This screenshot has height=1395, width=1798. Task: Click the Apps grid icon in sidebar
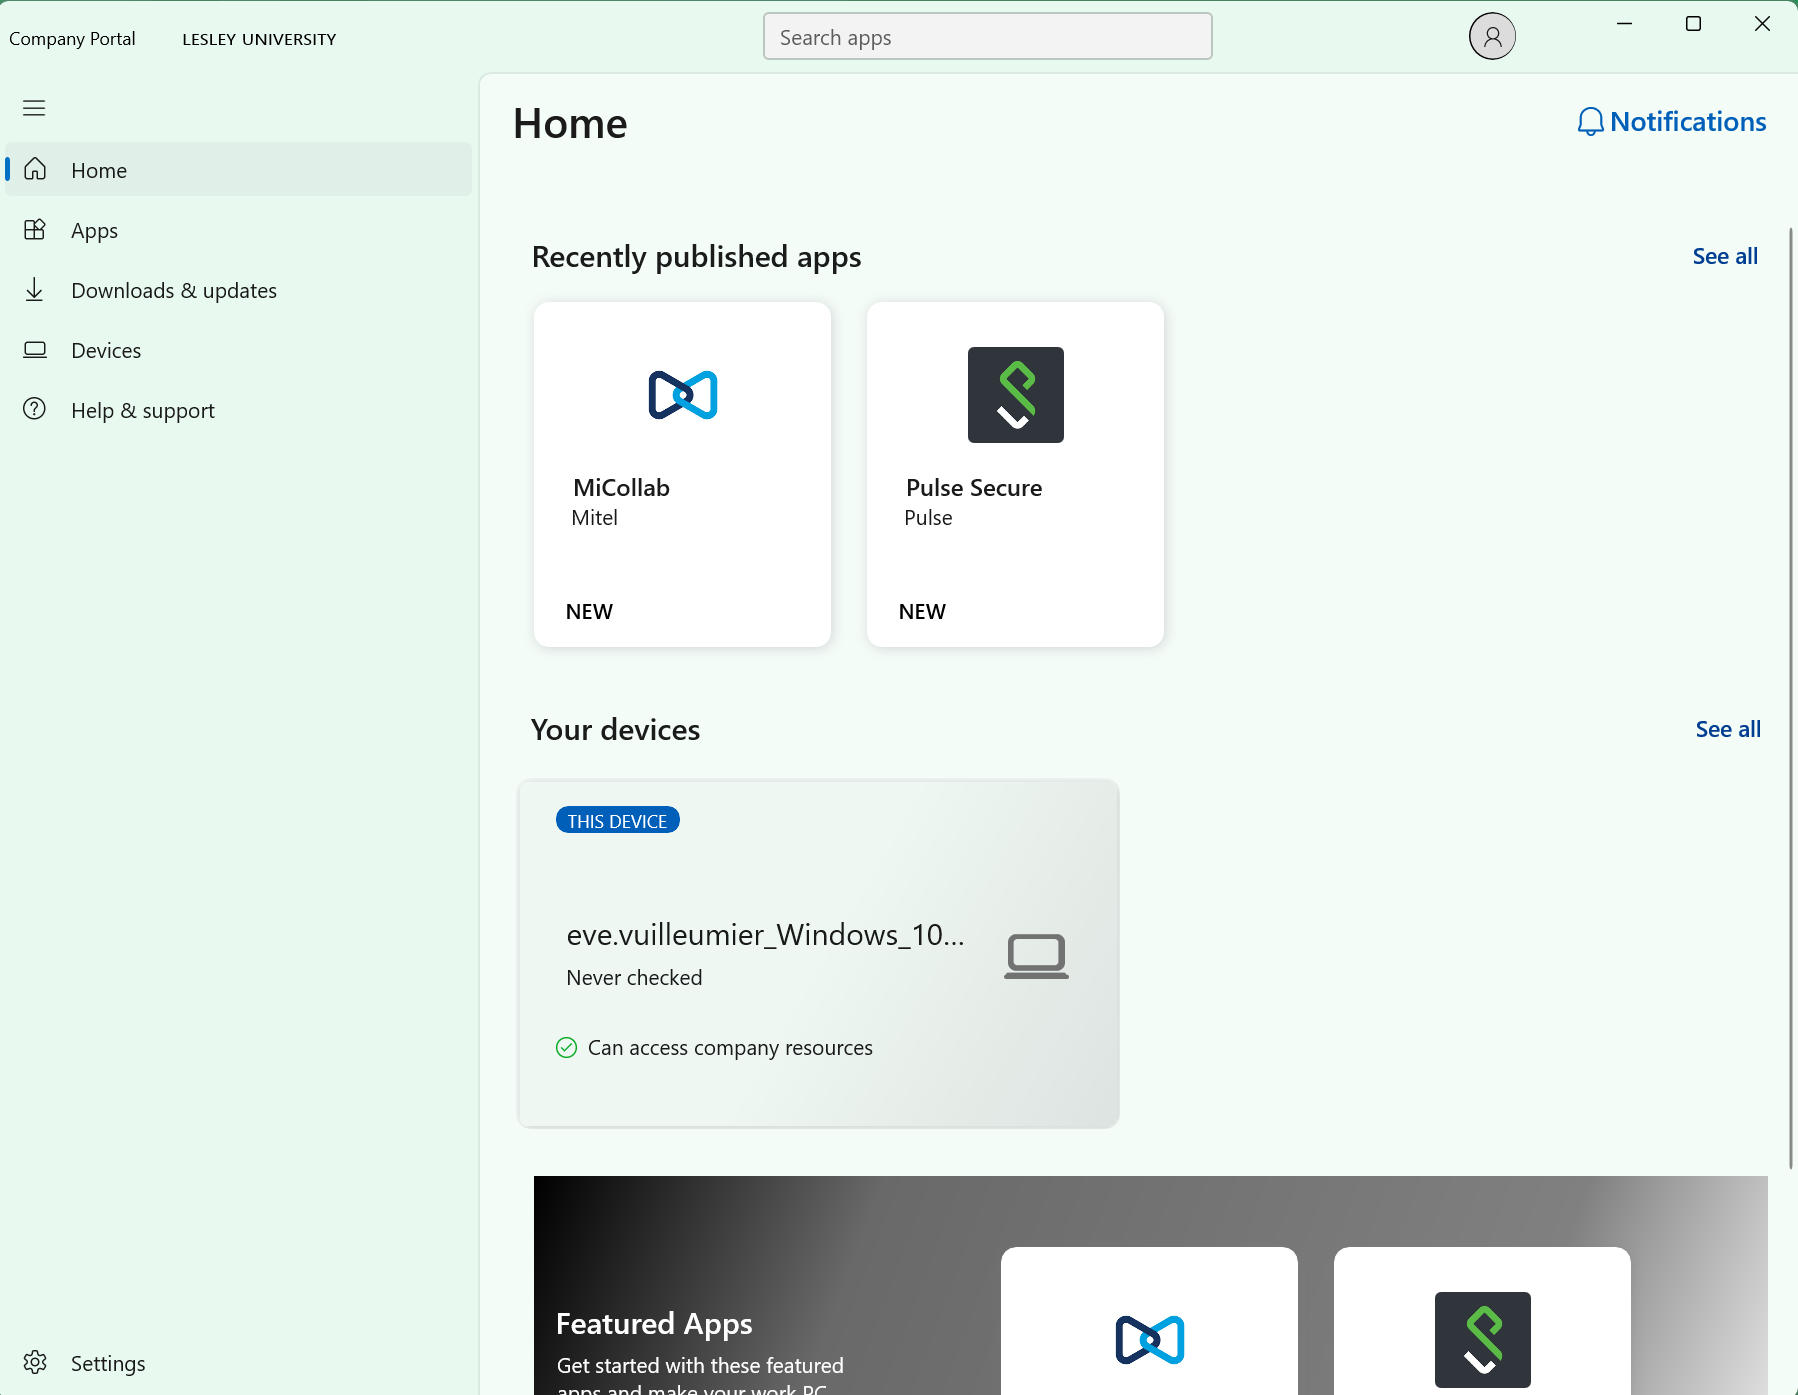coord(35,229)
